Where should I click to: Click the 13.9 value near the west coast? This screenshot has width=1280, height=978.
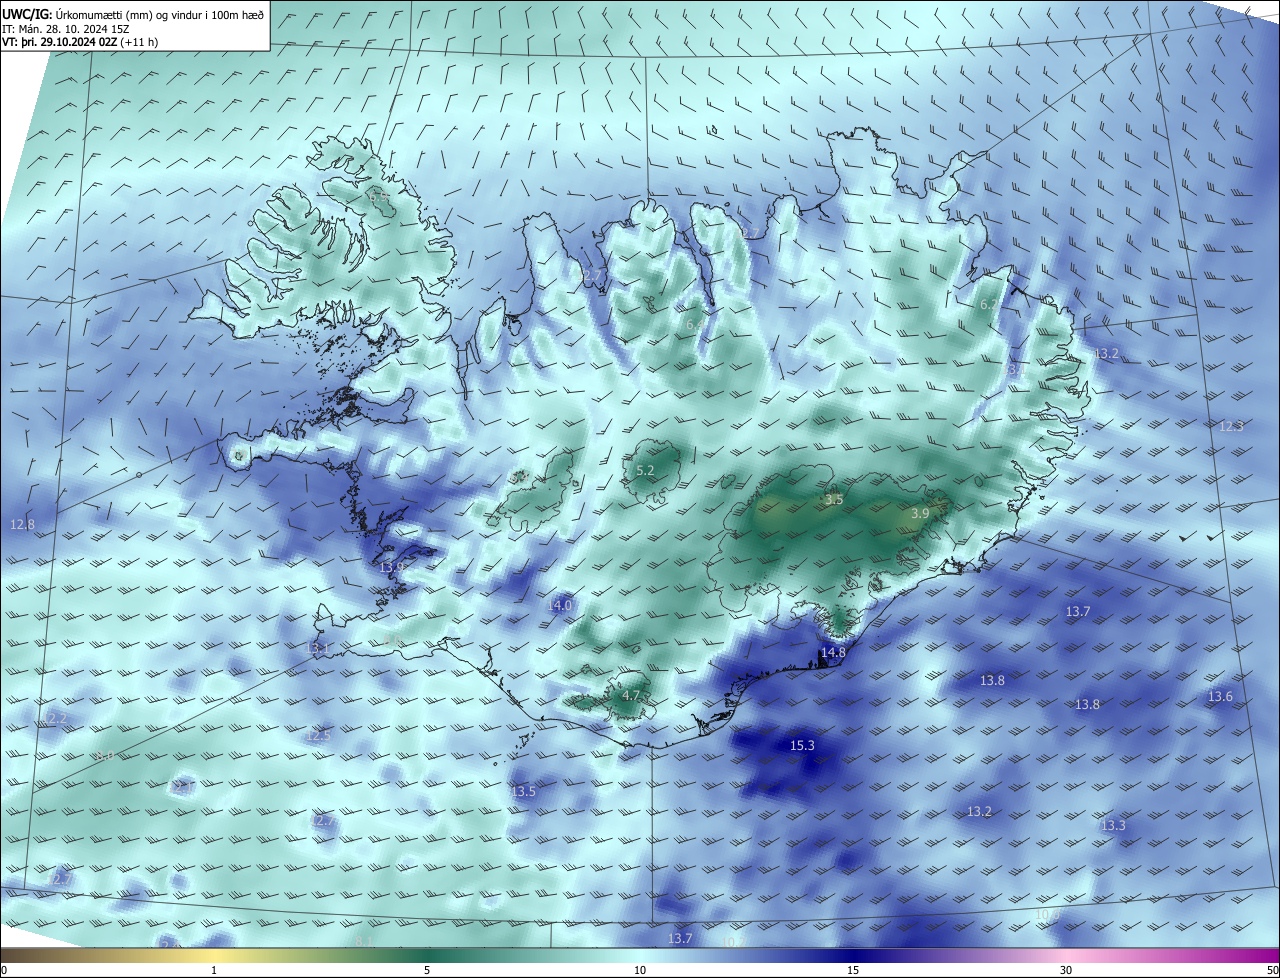point(392,567)
